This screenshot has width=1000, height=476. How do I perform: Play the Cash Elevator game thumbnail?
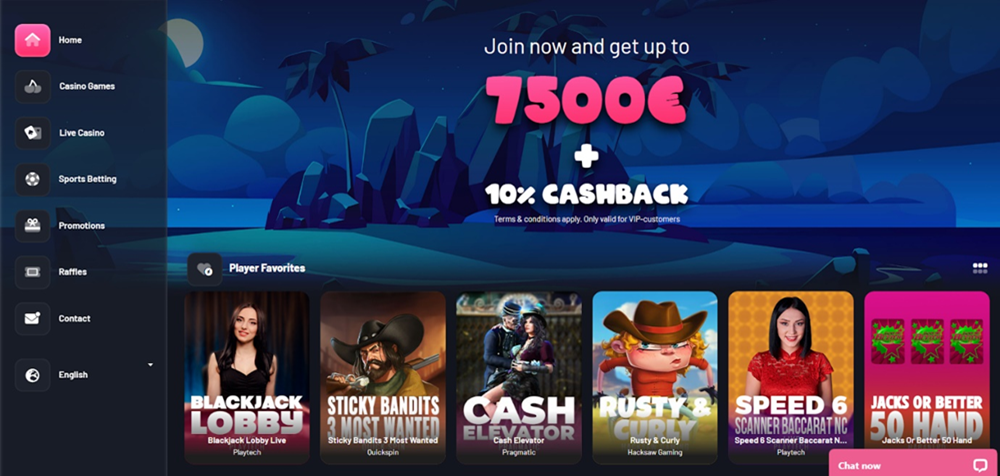tap(518, 377)
